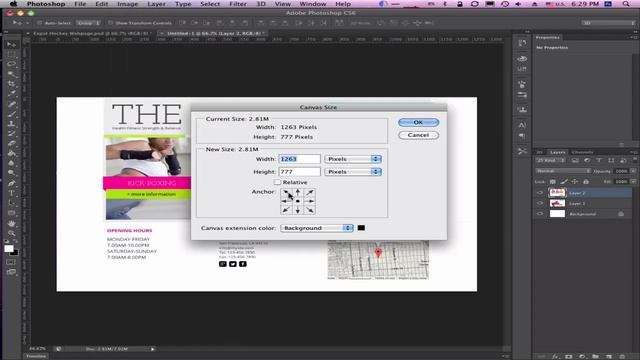
Task: Open the collapsed Character panel icon
Action: 522,125
